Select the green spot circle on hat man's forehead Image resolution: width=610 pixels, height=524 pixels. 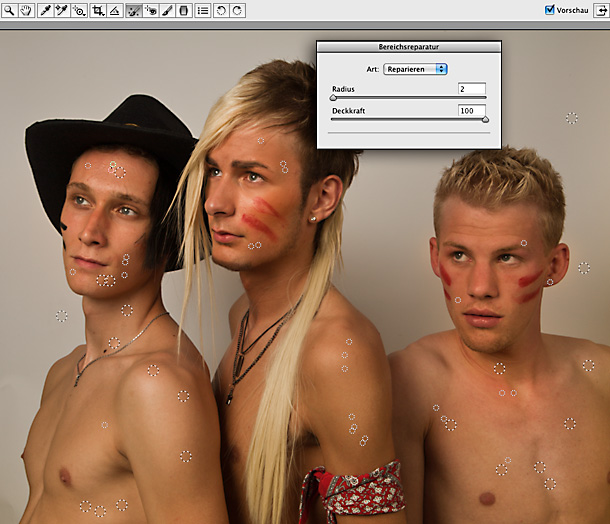click(x=113, y=164)
